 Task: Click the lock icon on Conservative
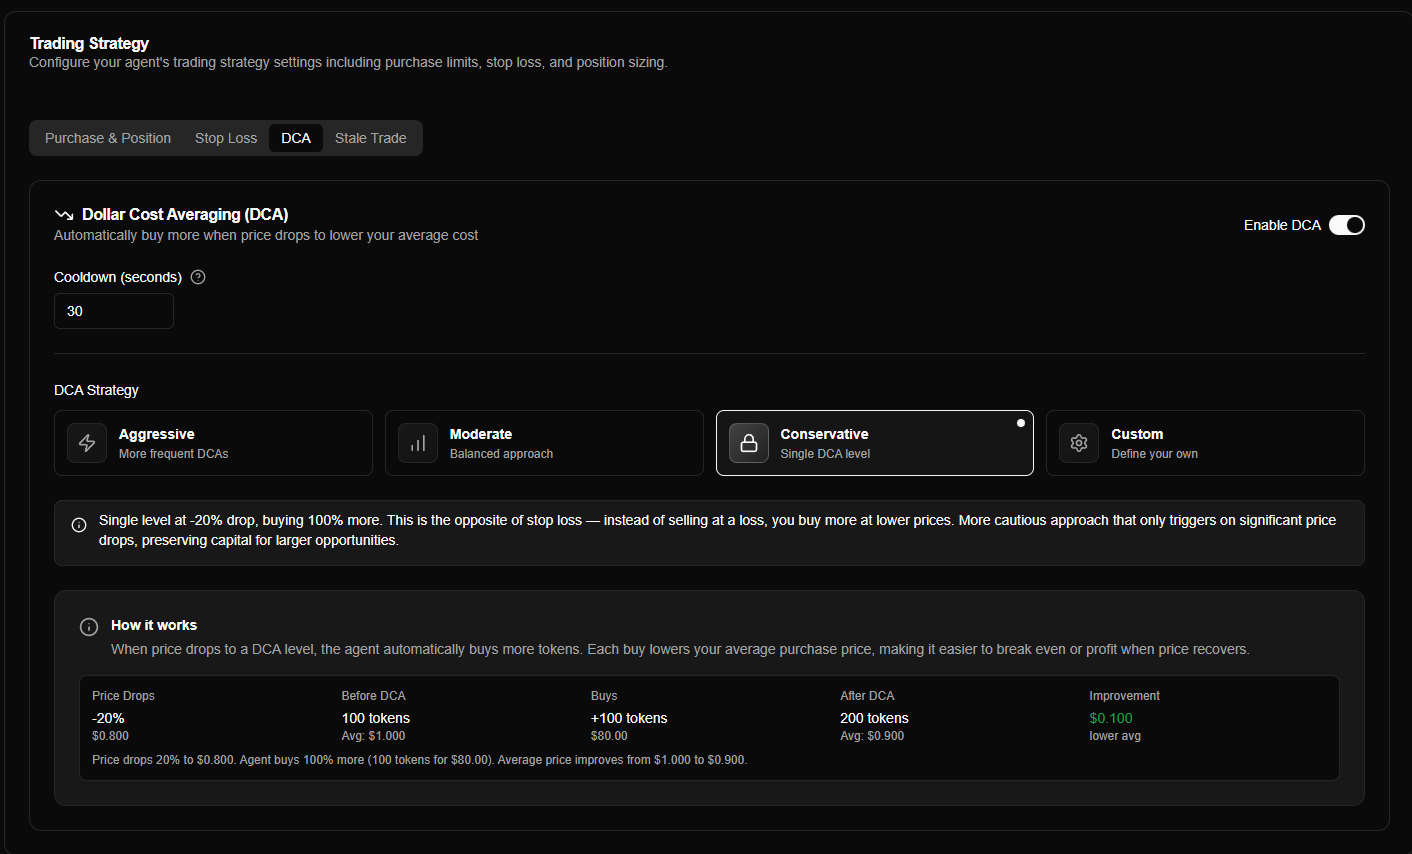point(749,443)
